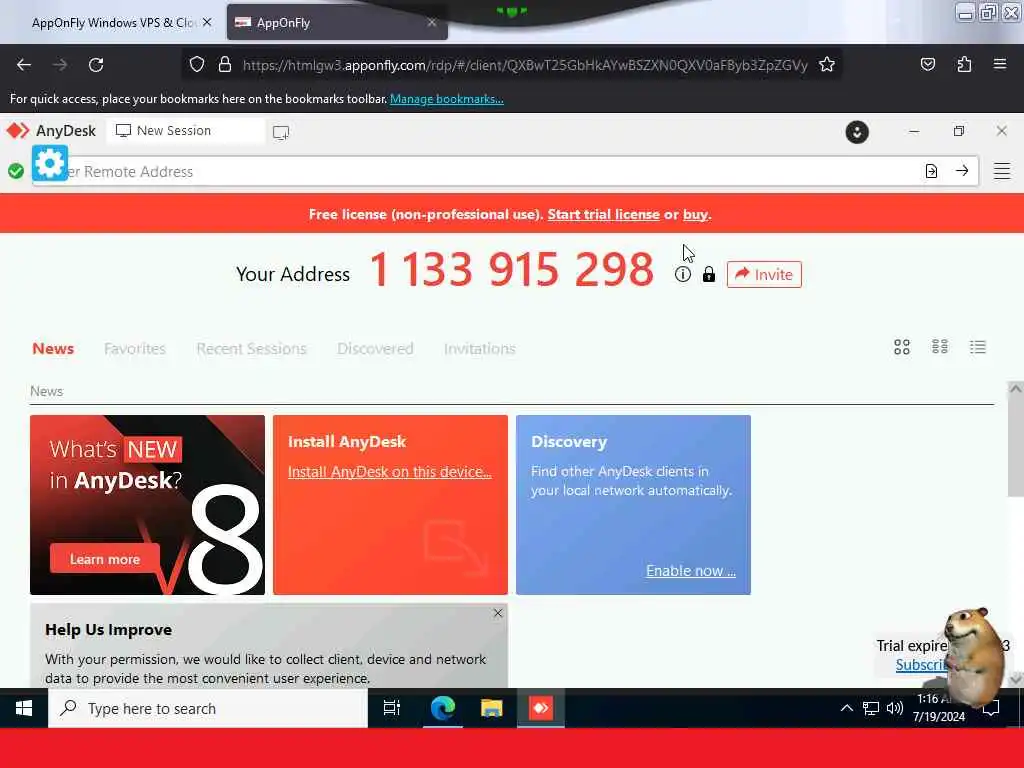
Task: Open browser extensions puzzle icon
Action: click(x=964, y=65)
